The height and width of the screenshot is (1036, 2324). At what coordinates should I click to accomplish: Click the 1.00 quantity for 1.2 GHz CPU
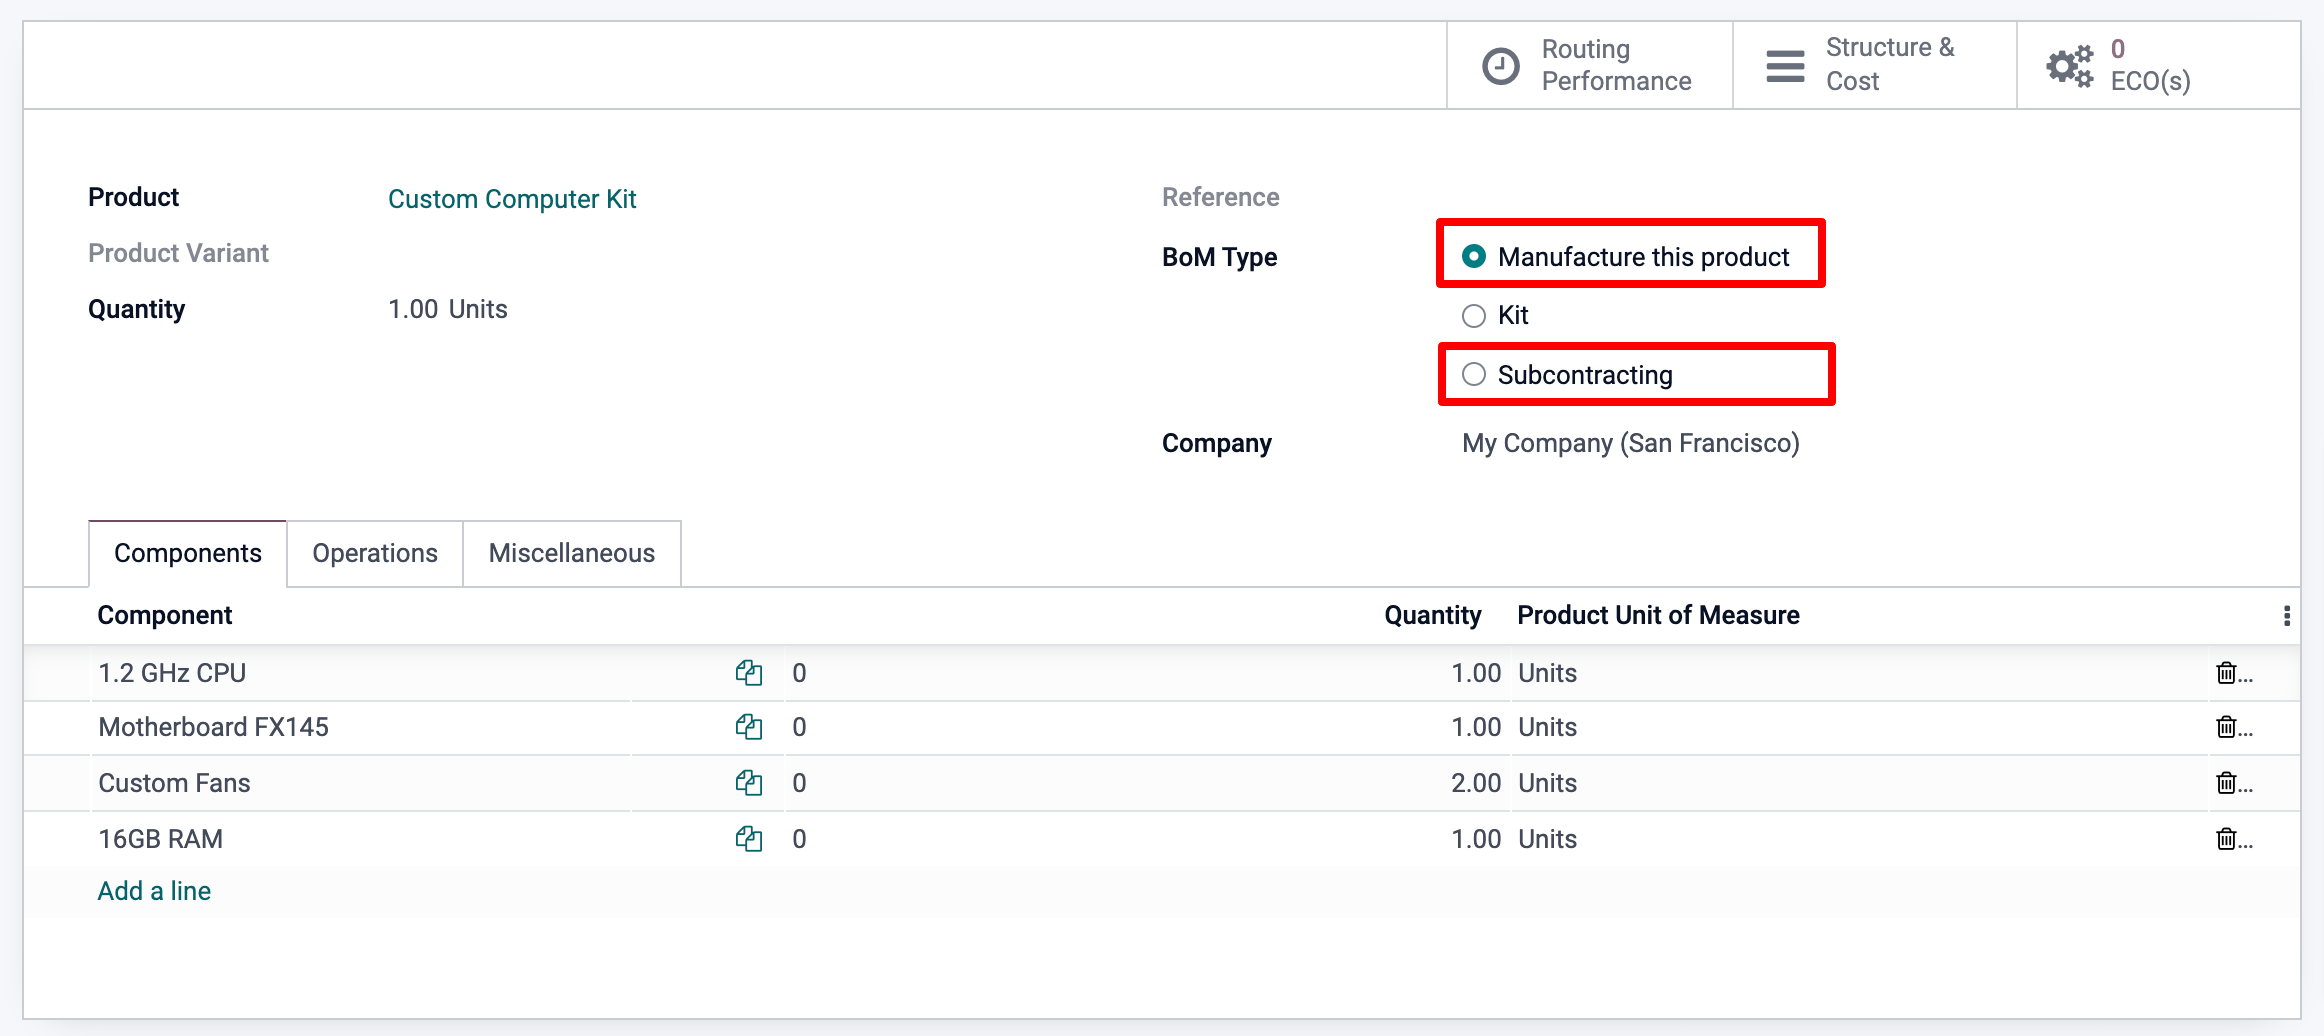coord(1476,673)
